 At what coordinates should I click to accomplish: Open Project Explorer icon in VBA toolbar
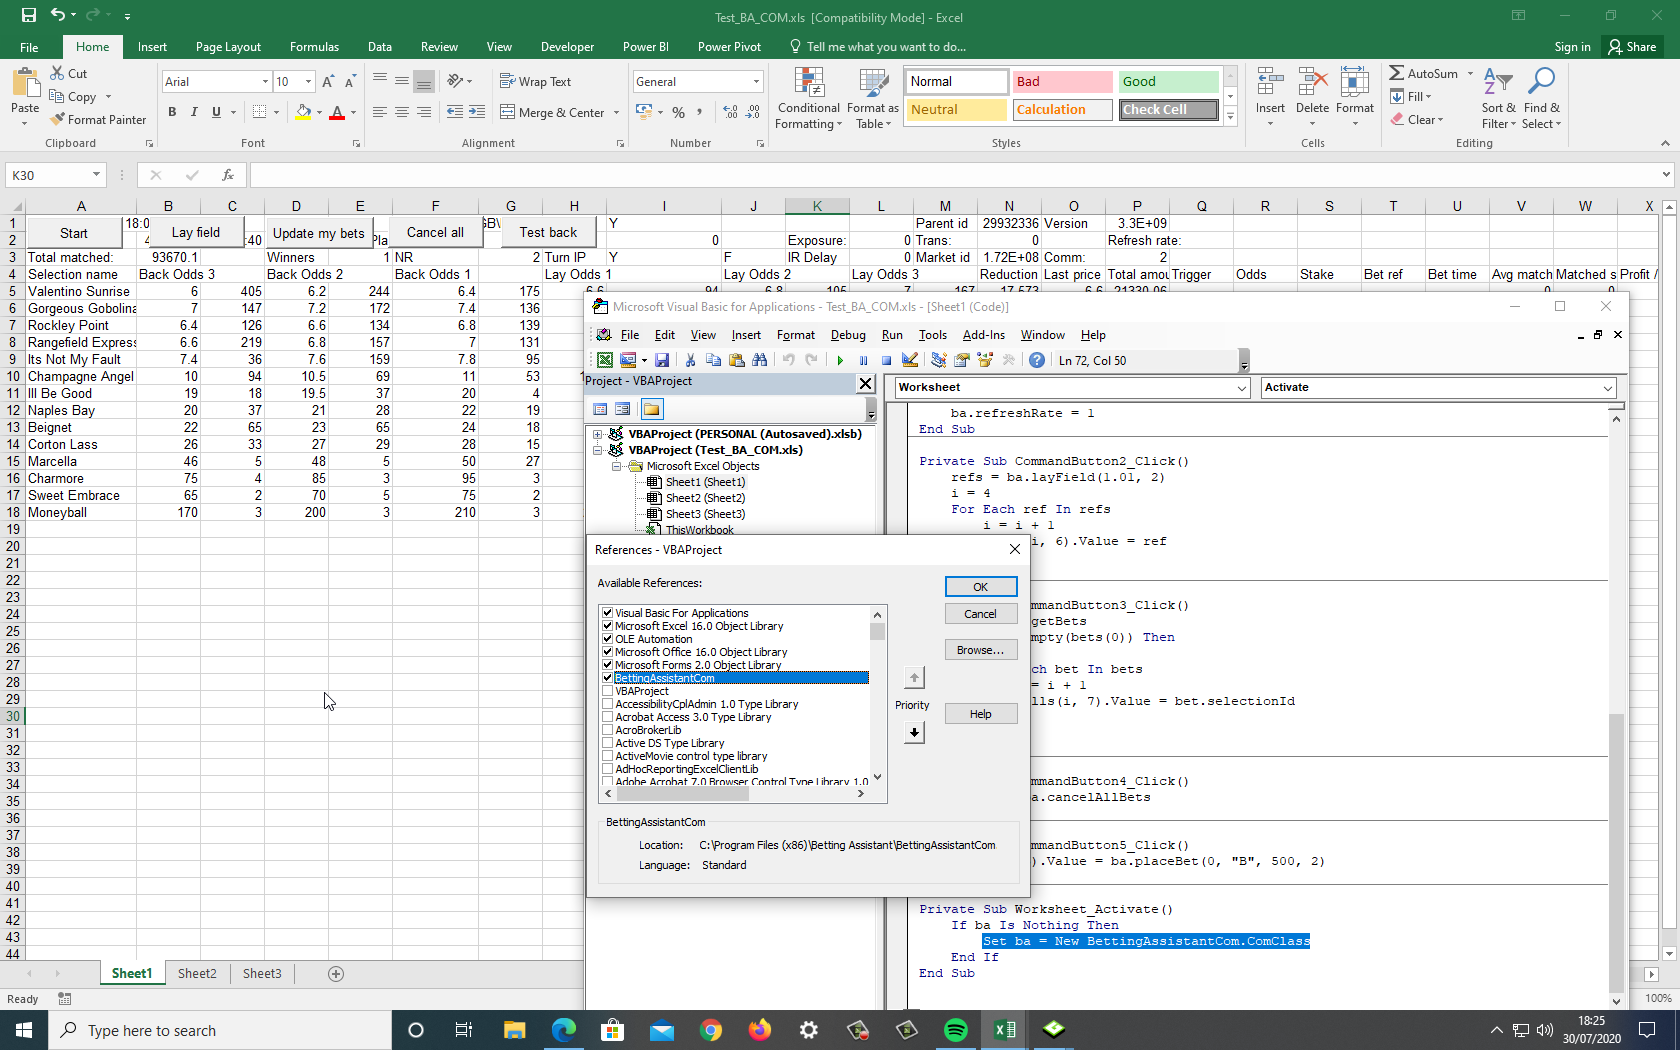(x=938, y=360)
